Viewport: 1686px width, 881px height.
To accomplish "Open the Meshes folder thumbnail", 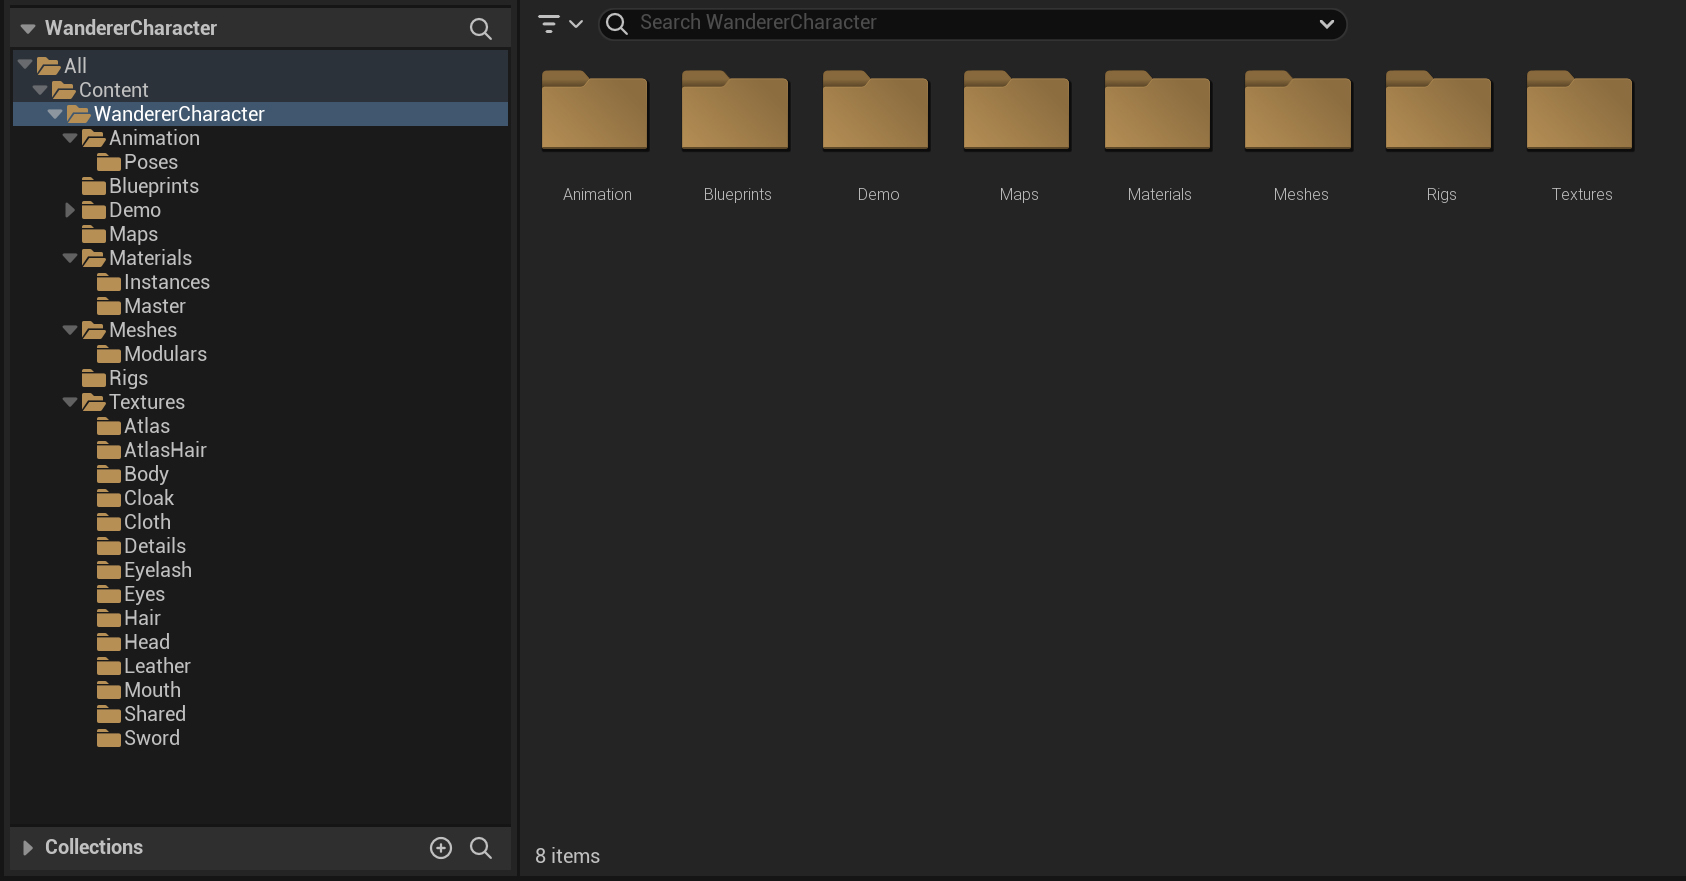I will coord(1299,110).
